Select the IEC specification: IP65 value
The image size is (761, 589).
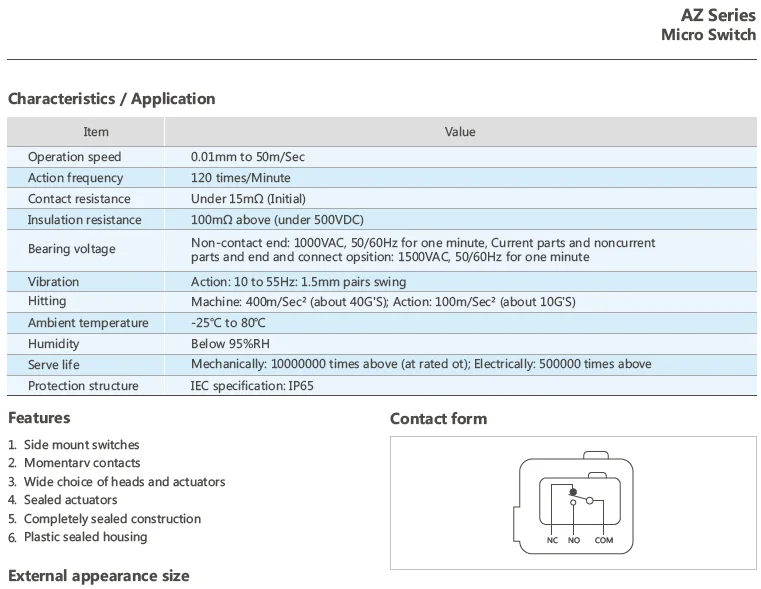[252, 386]
